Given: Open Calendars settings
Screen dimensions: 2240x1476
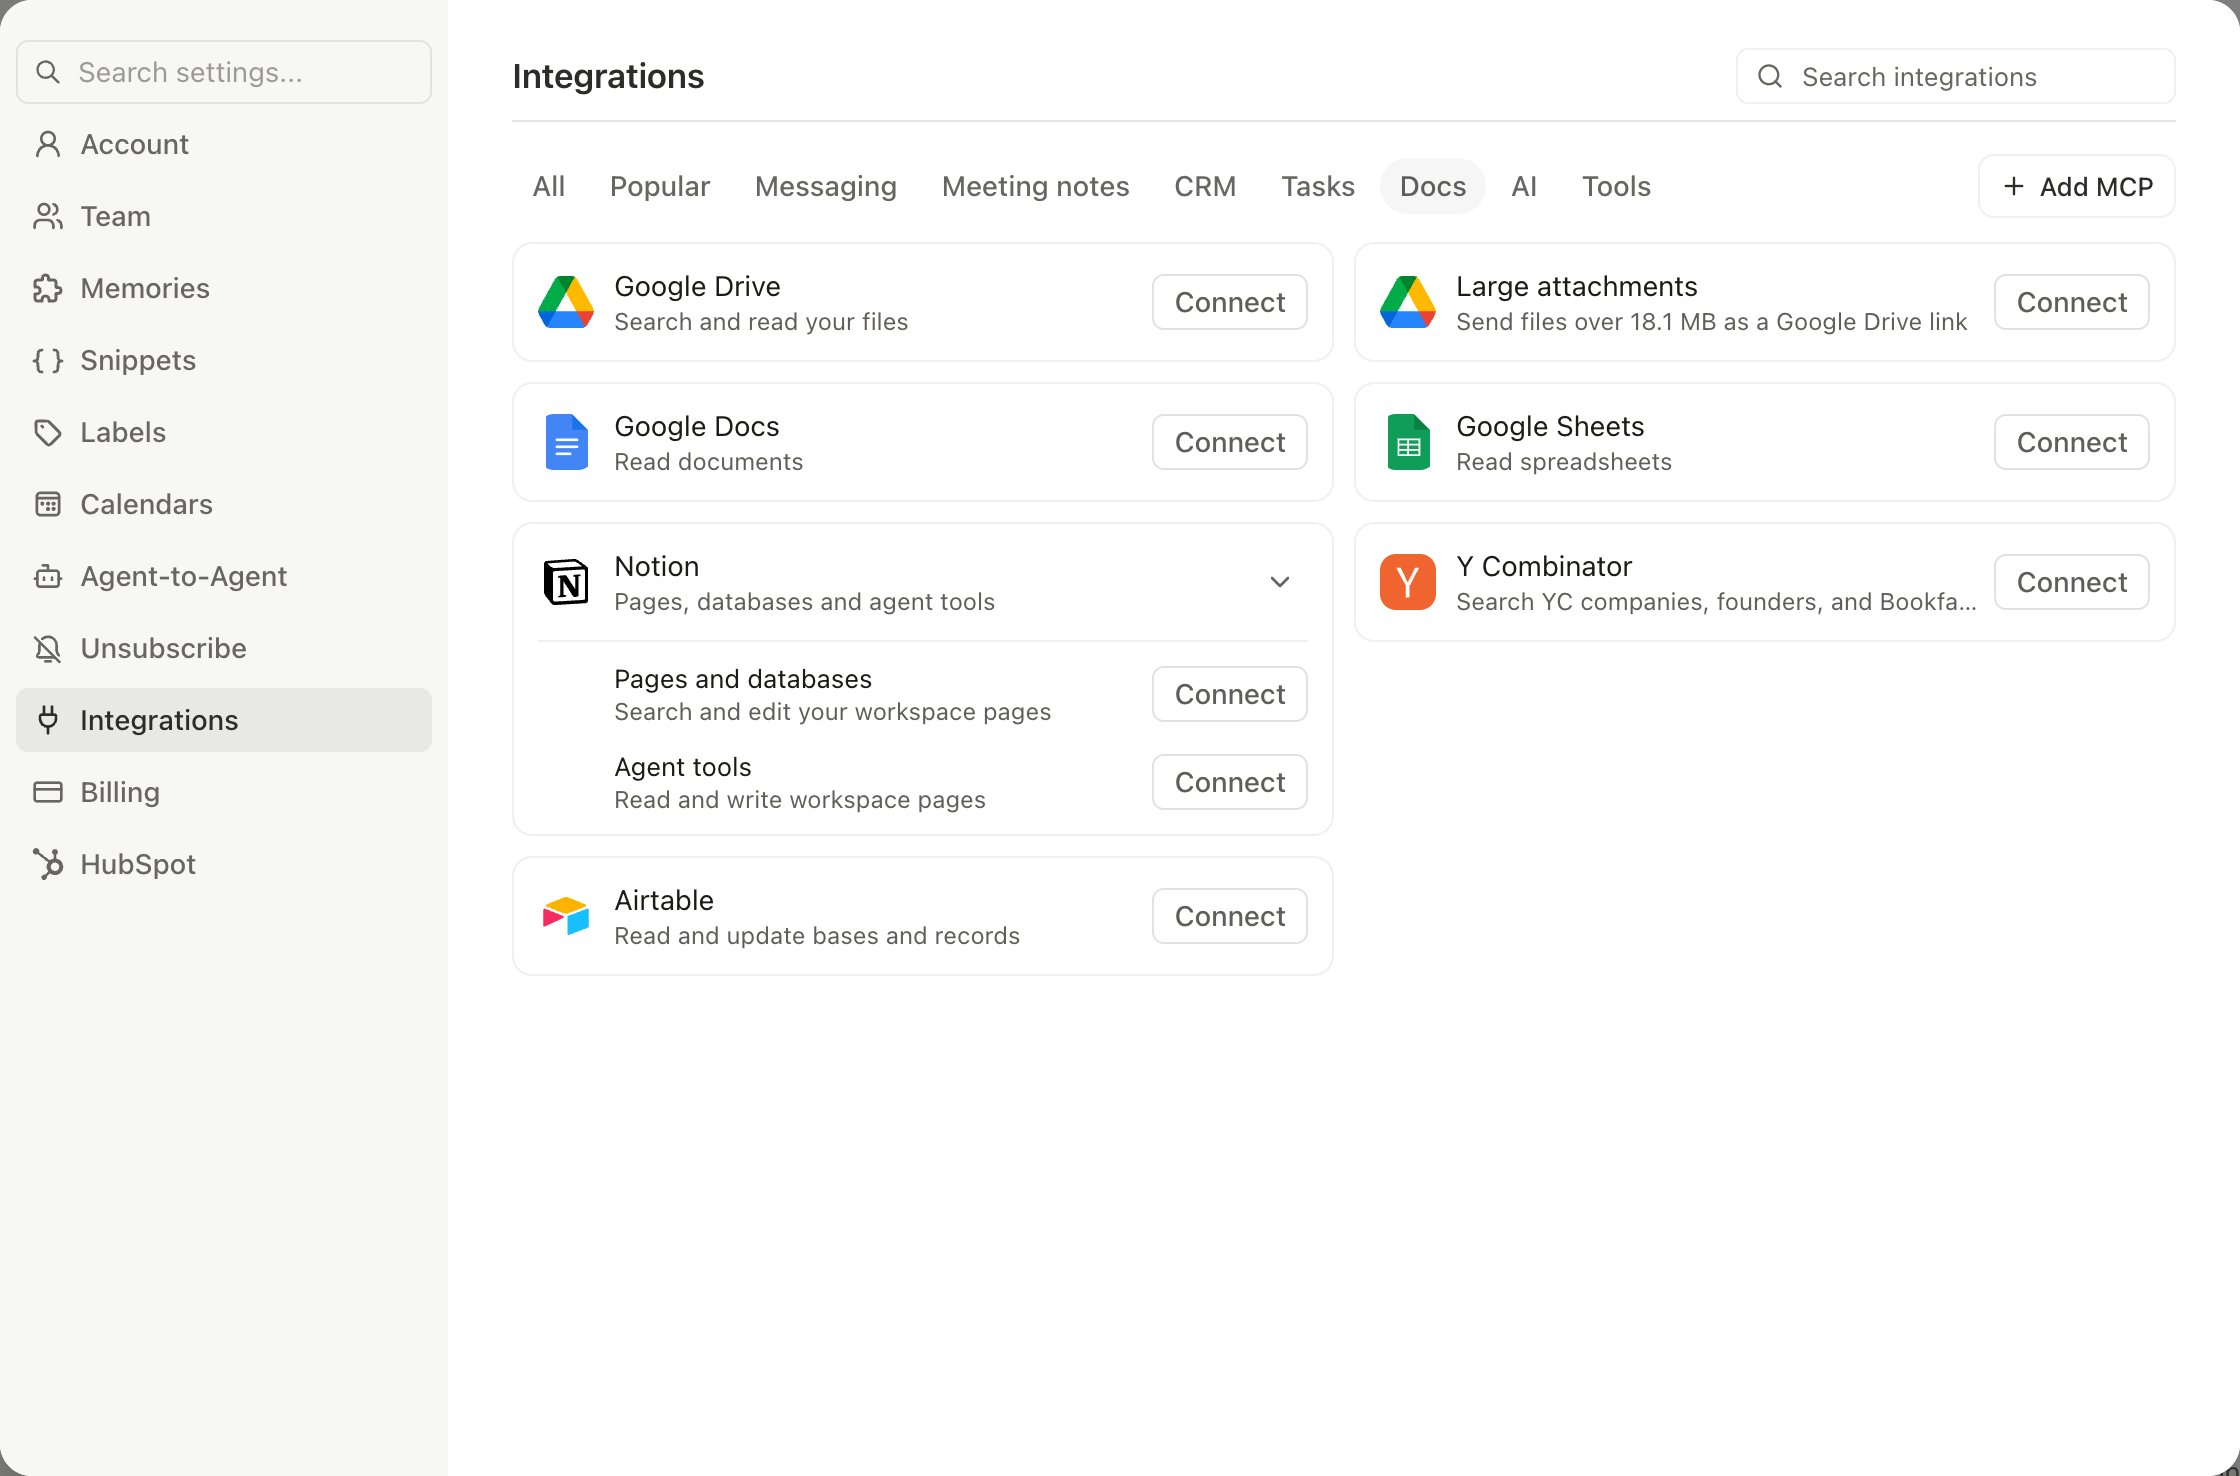Looking at the screenshot, I should click(224, 504).
